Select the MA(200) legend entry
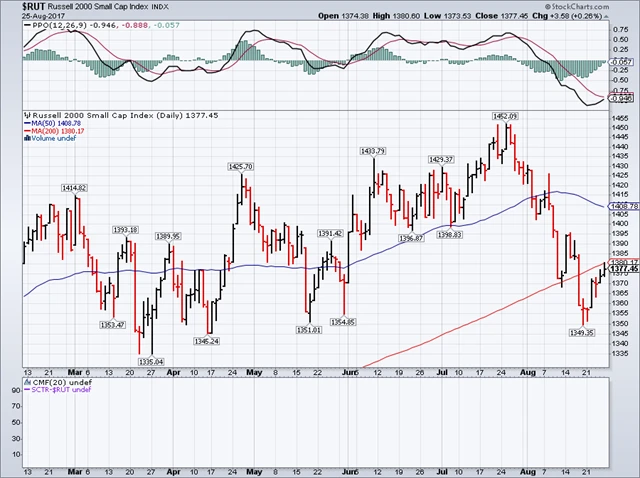640x478 pixels. (54, 131)
